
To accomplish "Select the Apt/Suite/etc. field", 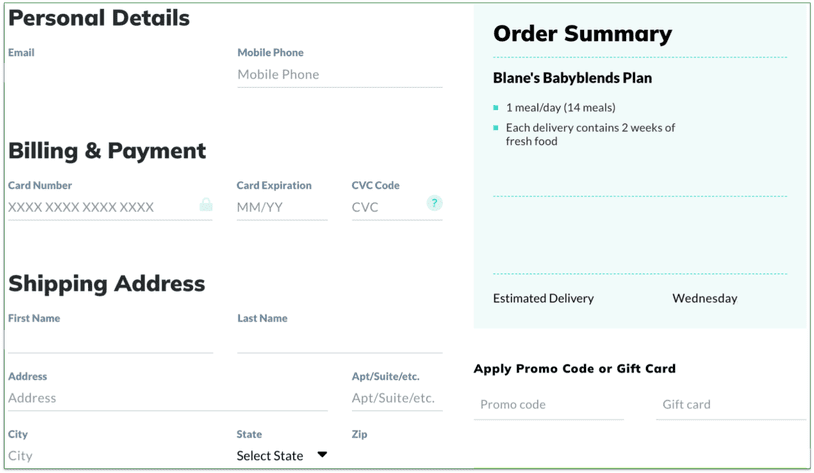I will pyautogui.click(x=396, y=398).
